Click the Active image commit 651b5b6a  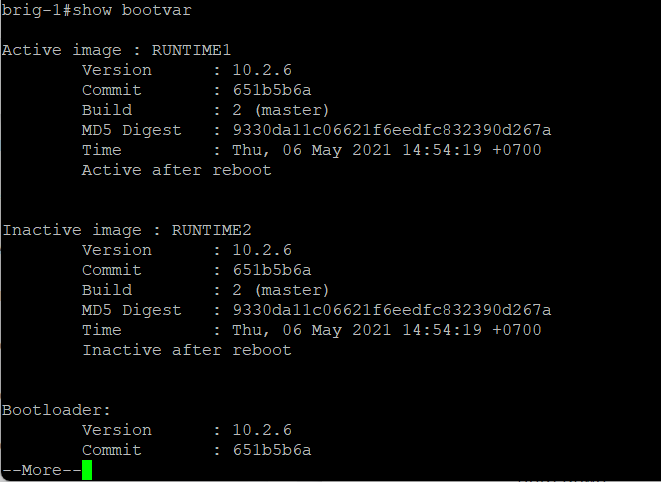[x=272, y=90]
